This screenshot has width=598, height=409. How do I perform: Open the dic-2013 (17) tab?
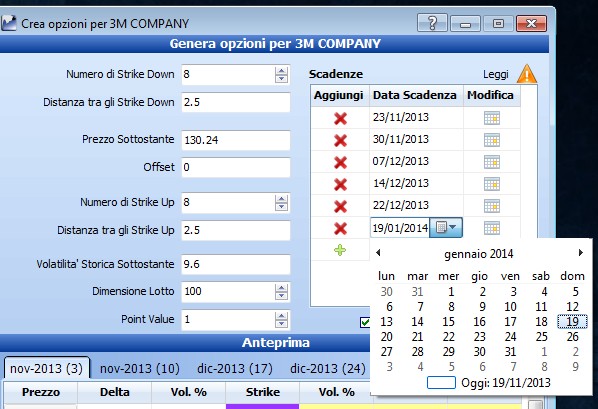click(235, 369)
